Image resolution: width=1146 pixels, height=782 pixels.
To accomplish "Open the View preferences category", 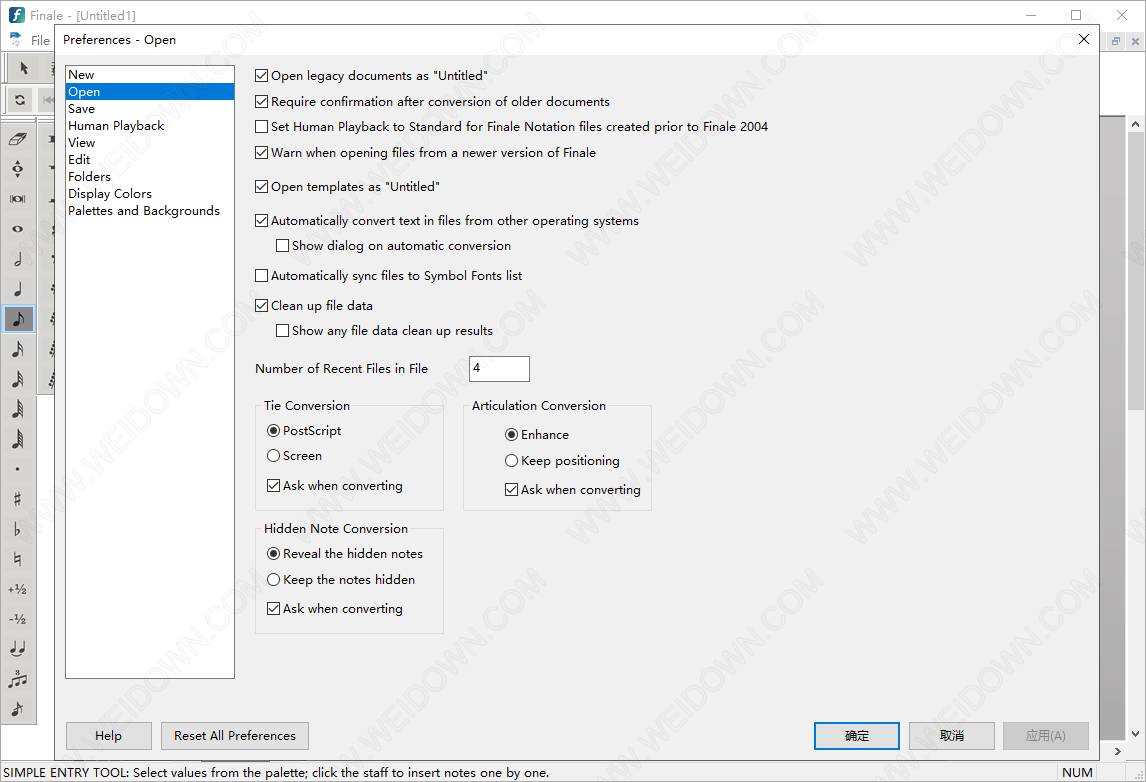I will [x=150, y=143].
